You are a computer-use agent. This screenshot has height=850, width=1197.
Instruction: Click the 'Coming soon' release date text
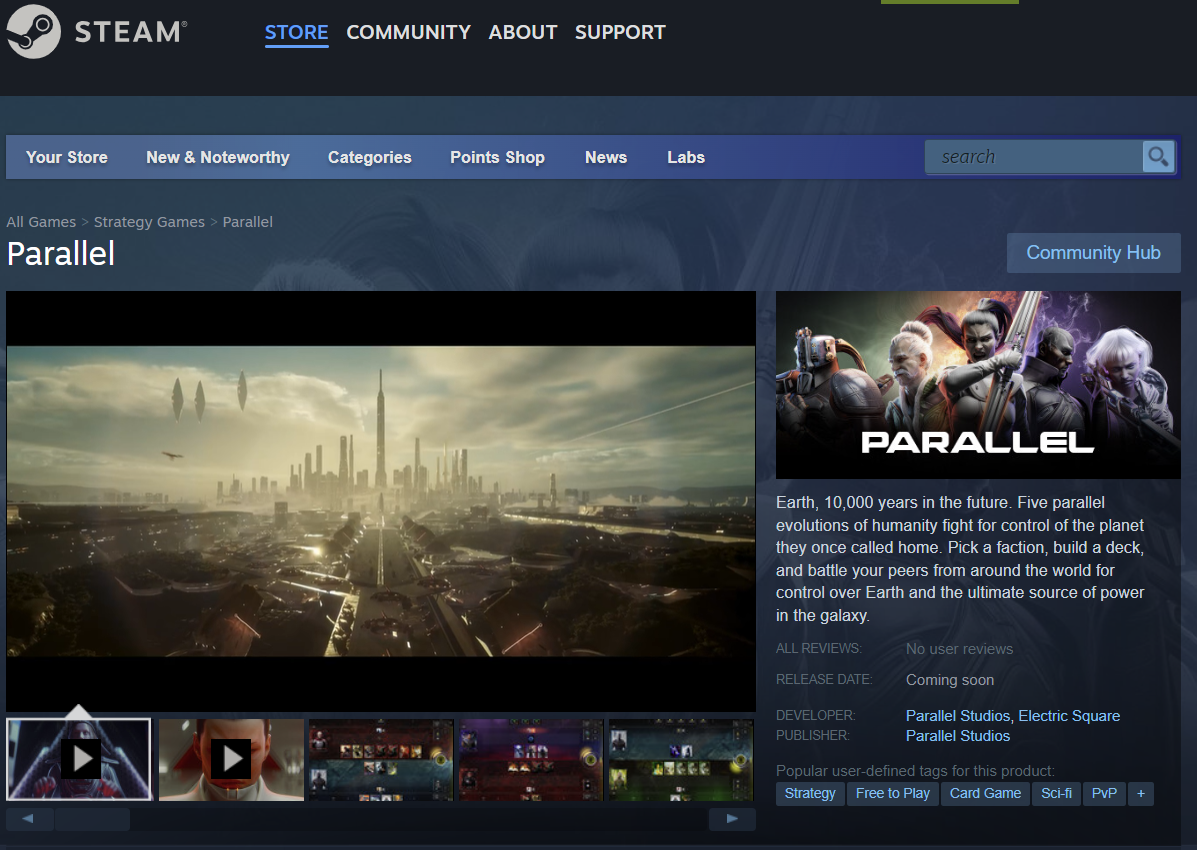pyautogui.click(x=950, y=680)
